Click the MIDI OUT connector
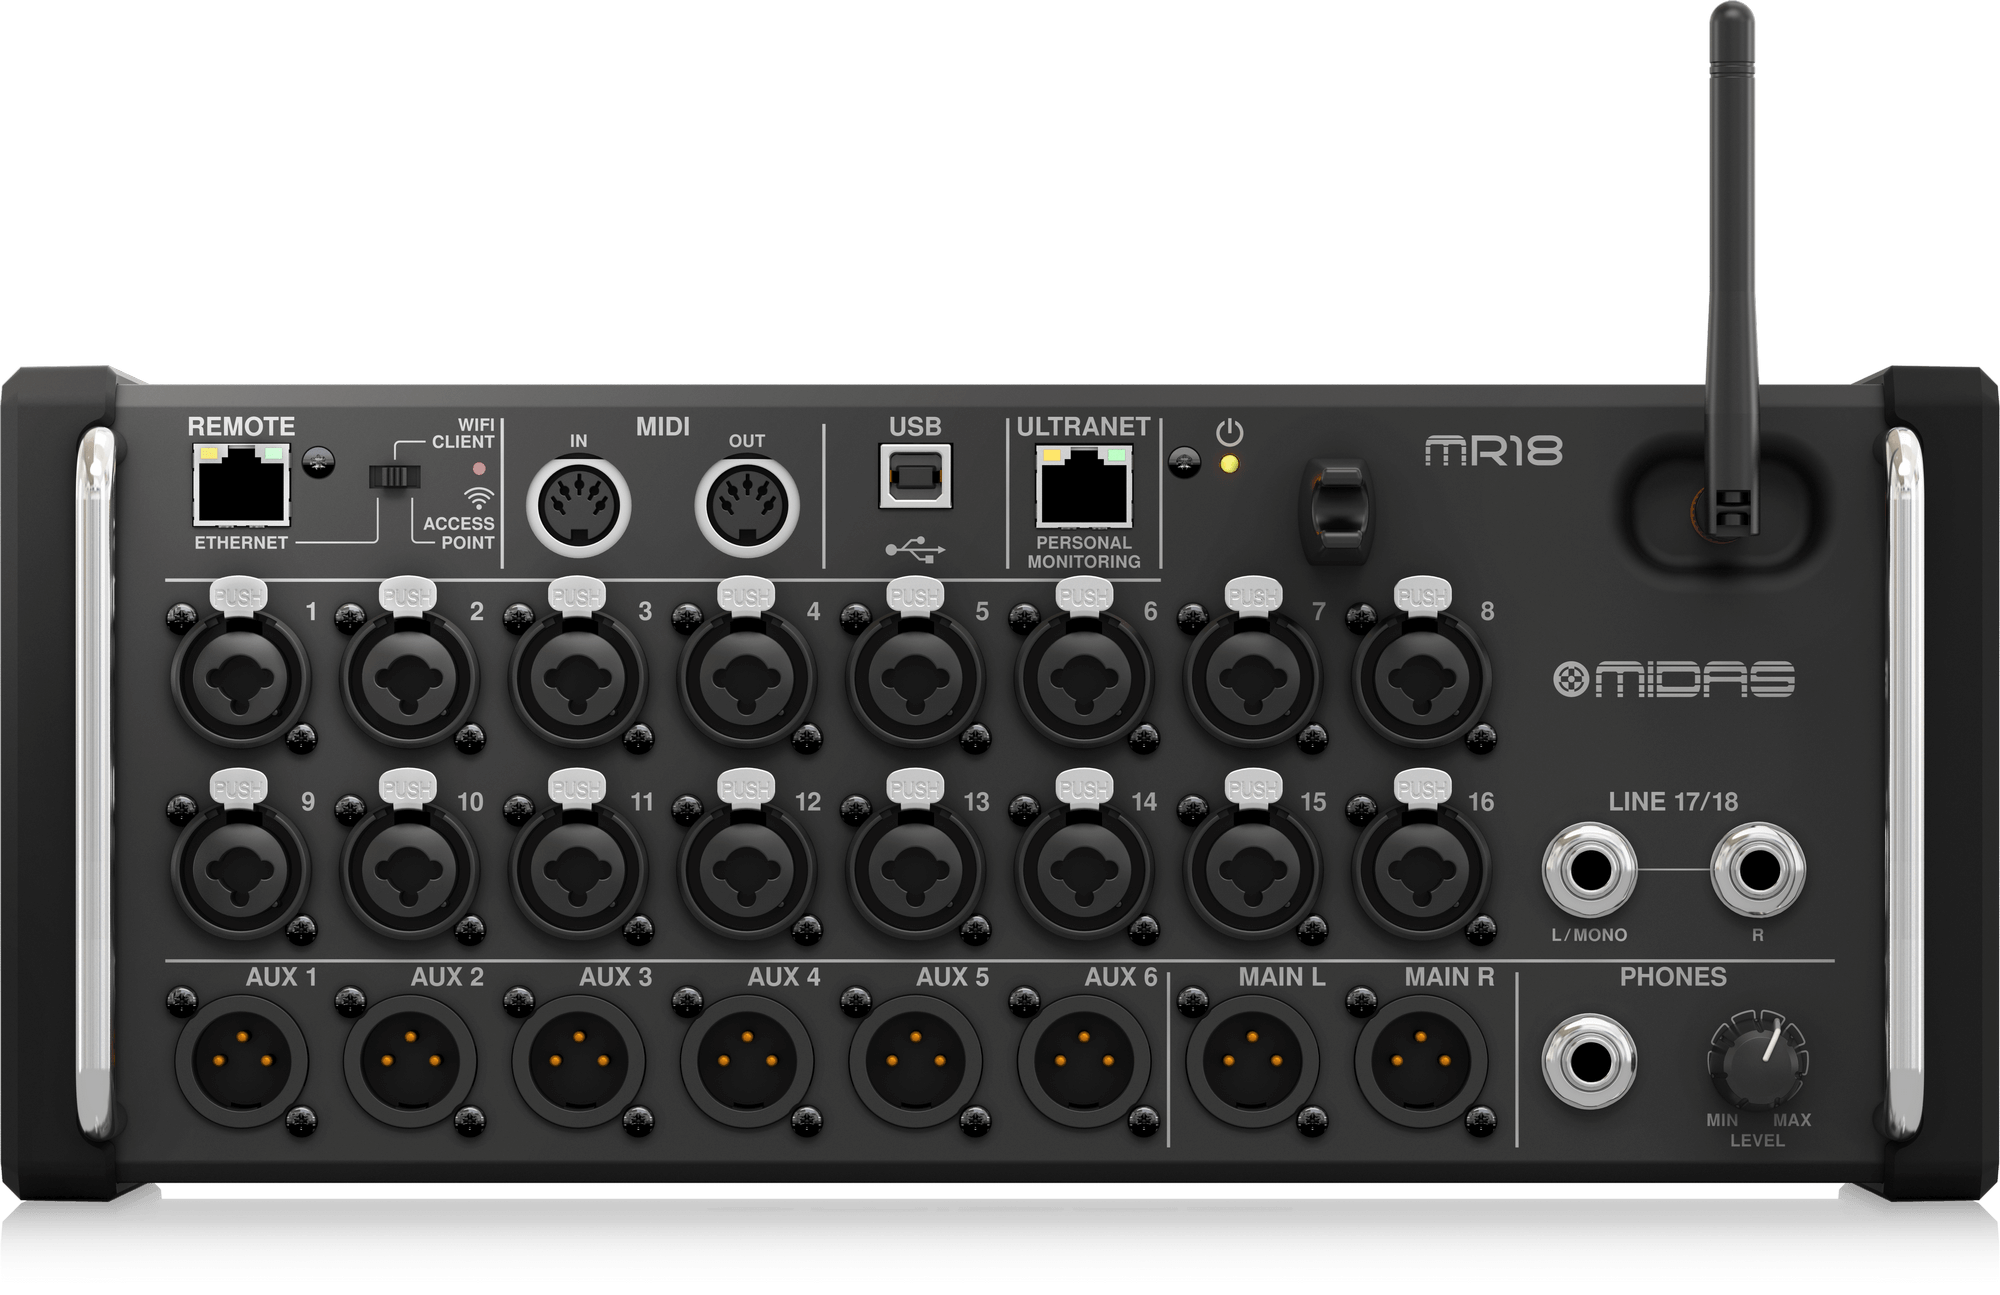Viewport: 2000px width, 1295px height. coord(747,505)
